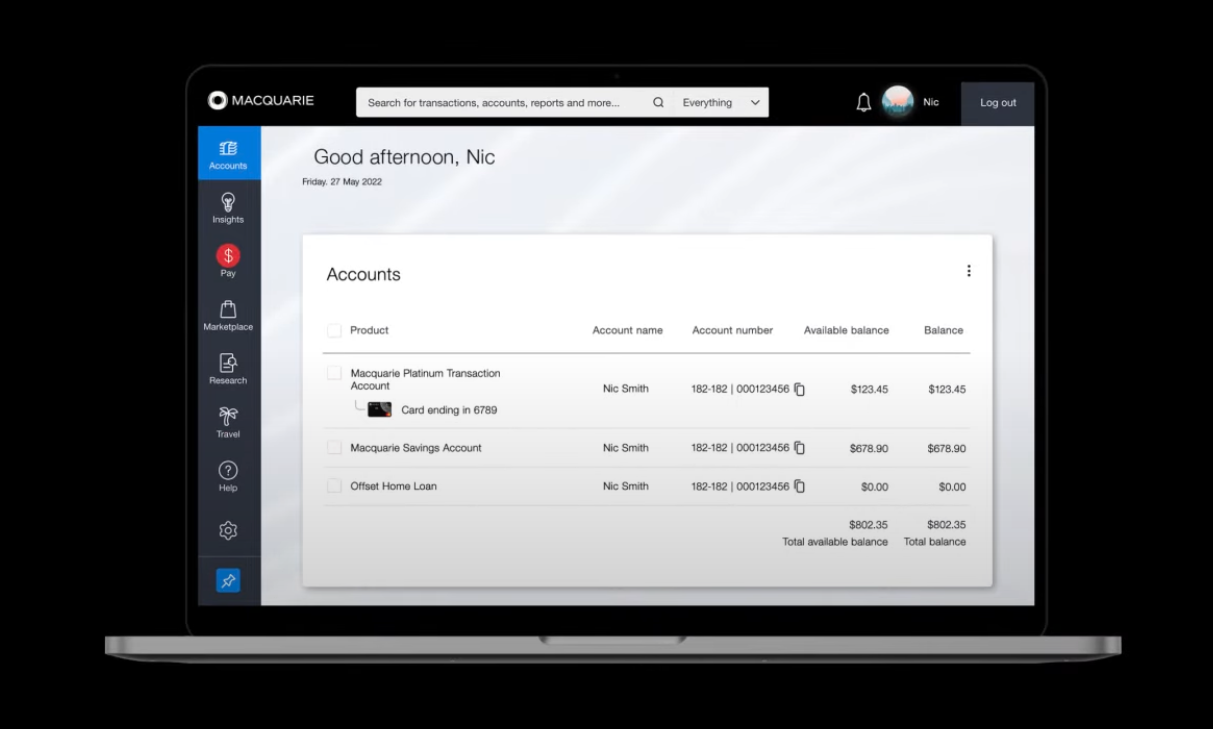Open the Research section

click(x=228, y=368)
